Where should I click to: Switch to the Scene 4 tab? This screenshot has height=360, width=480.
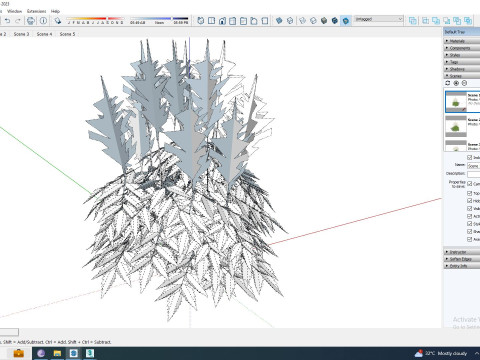(44, 34)
